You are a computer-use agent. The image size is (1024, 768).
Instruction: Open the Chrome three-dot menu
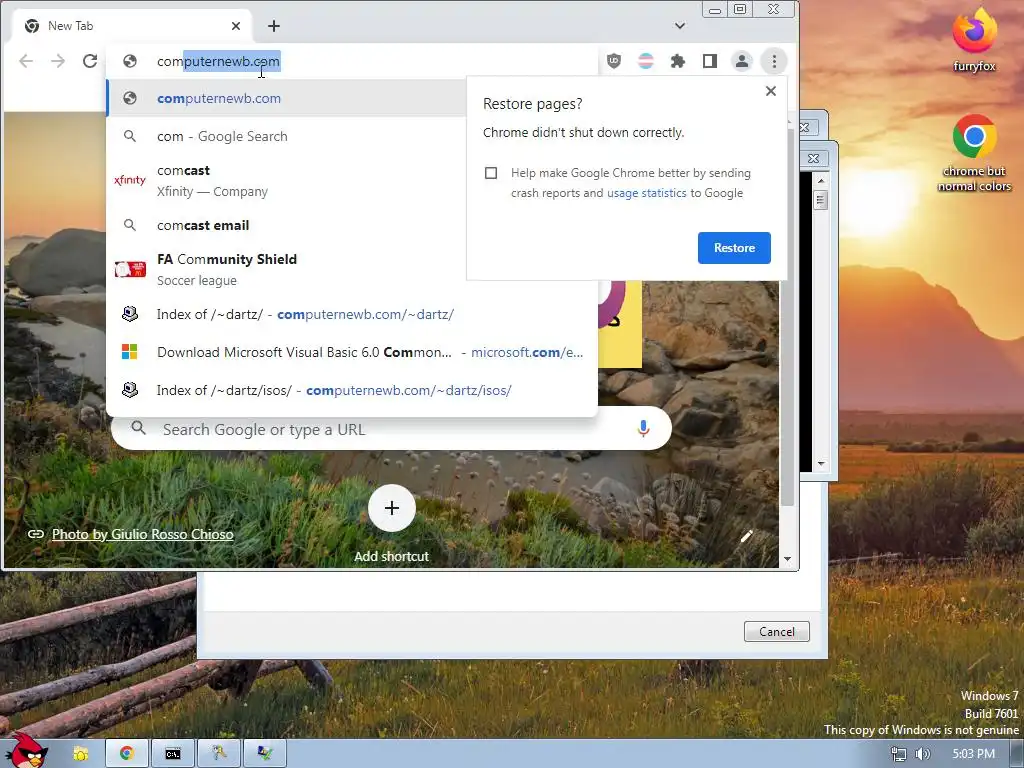pos(775,61)
